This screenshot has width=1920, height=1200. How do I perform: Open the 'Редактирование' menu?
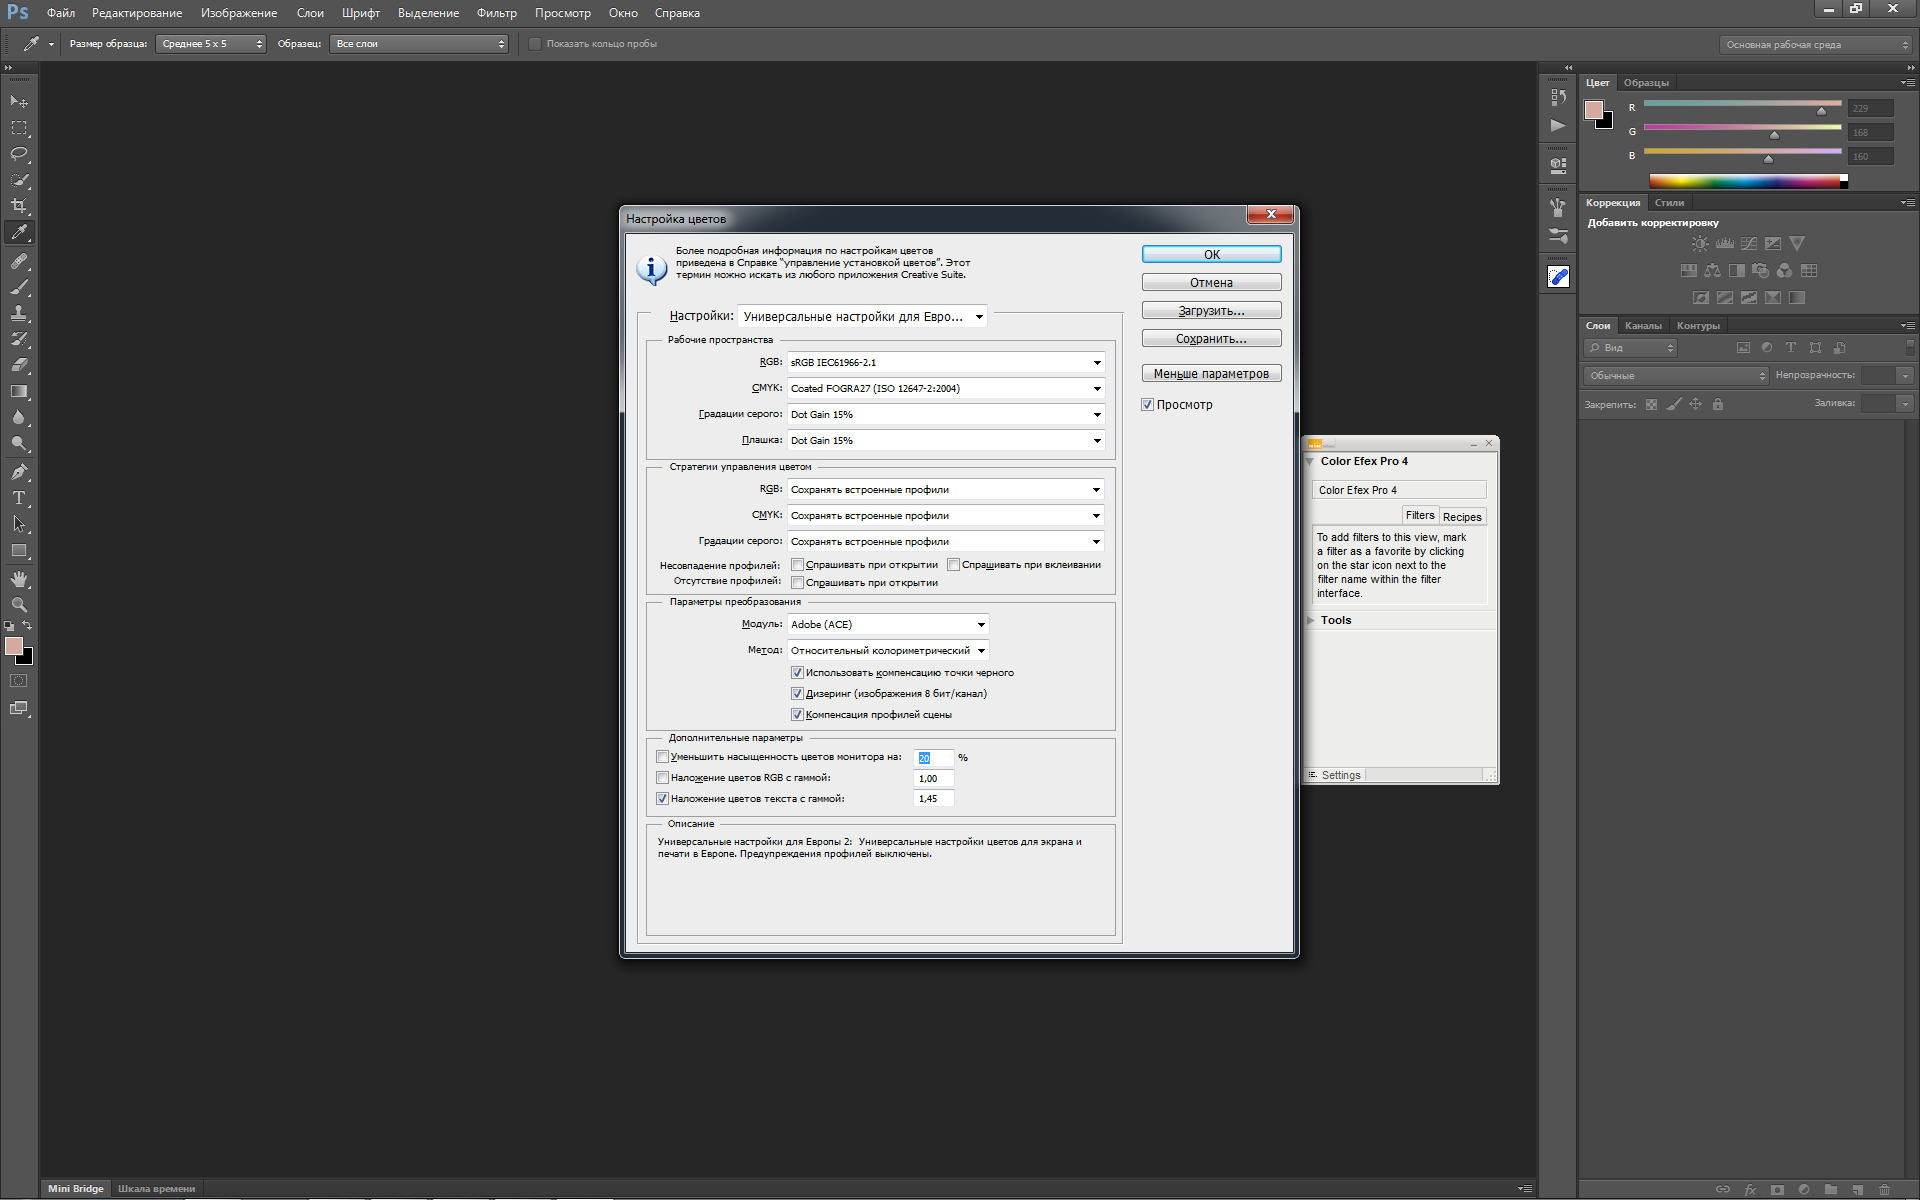pyautogui.click(x=137, y=13)
